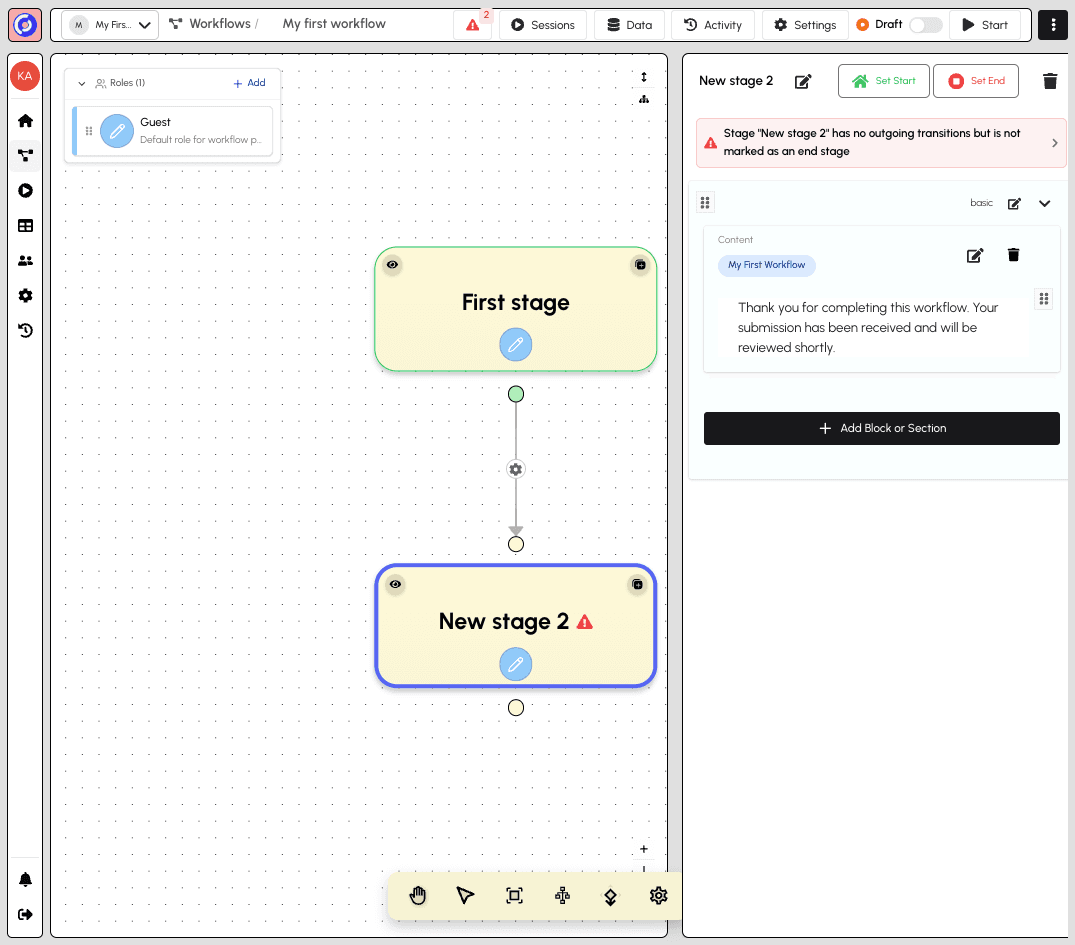This screenshot has height=945, width=1075.
Task: Collapse the Roles panel
Action: tap(82, 84)
